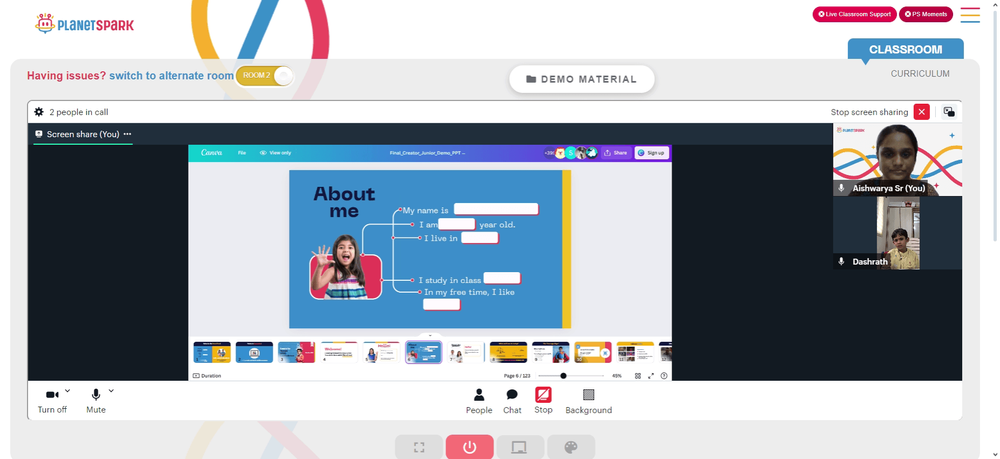Open call settings gear icon
The height and width of the screenshot is (459, 1000).
click(x=39, y=112)
